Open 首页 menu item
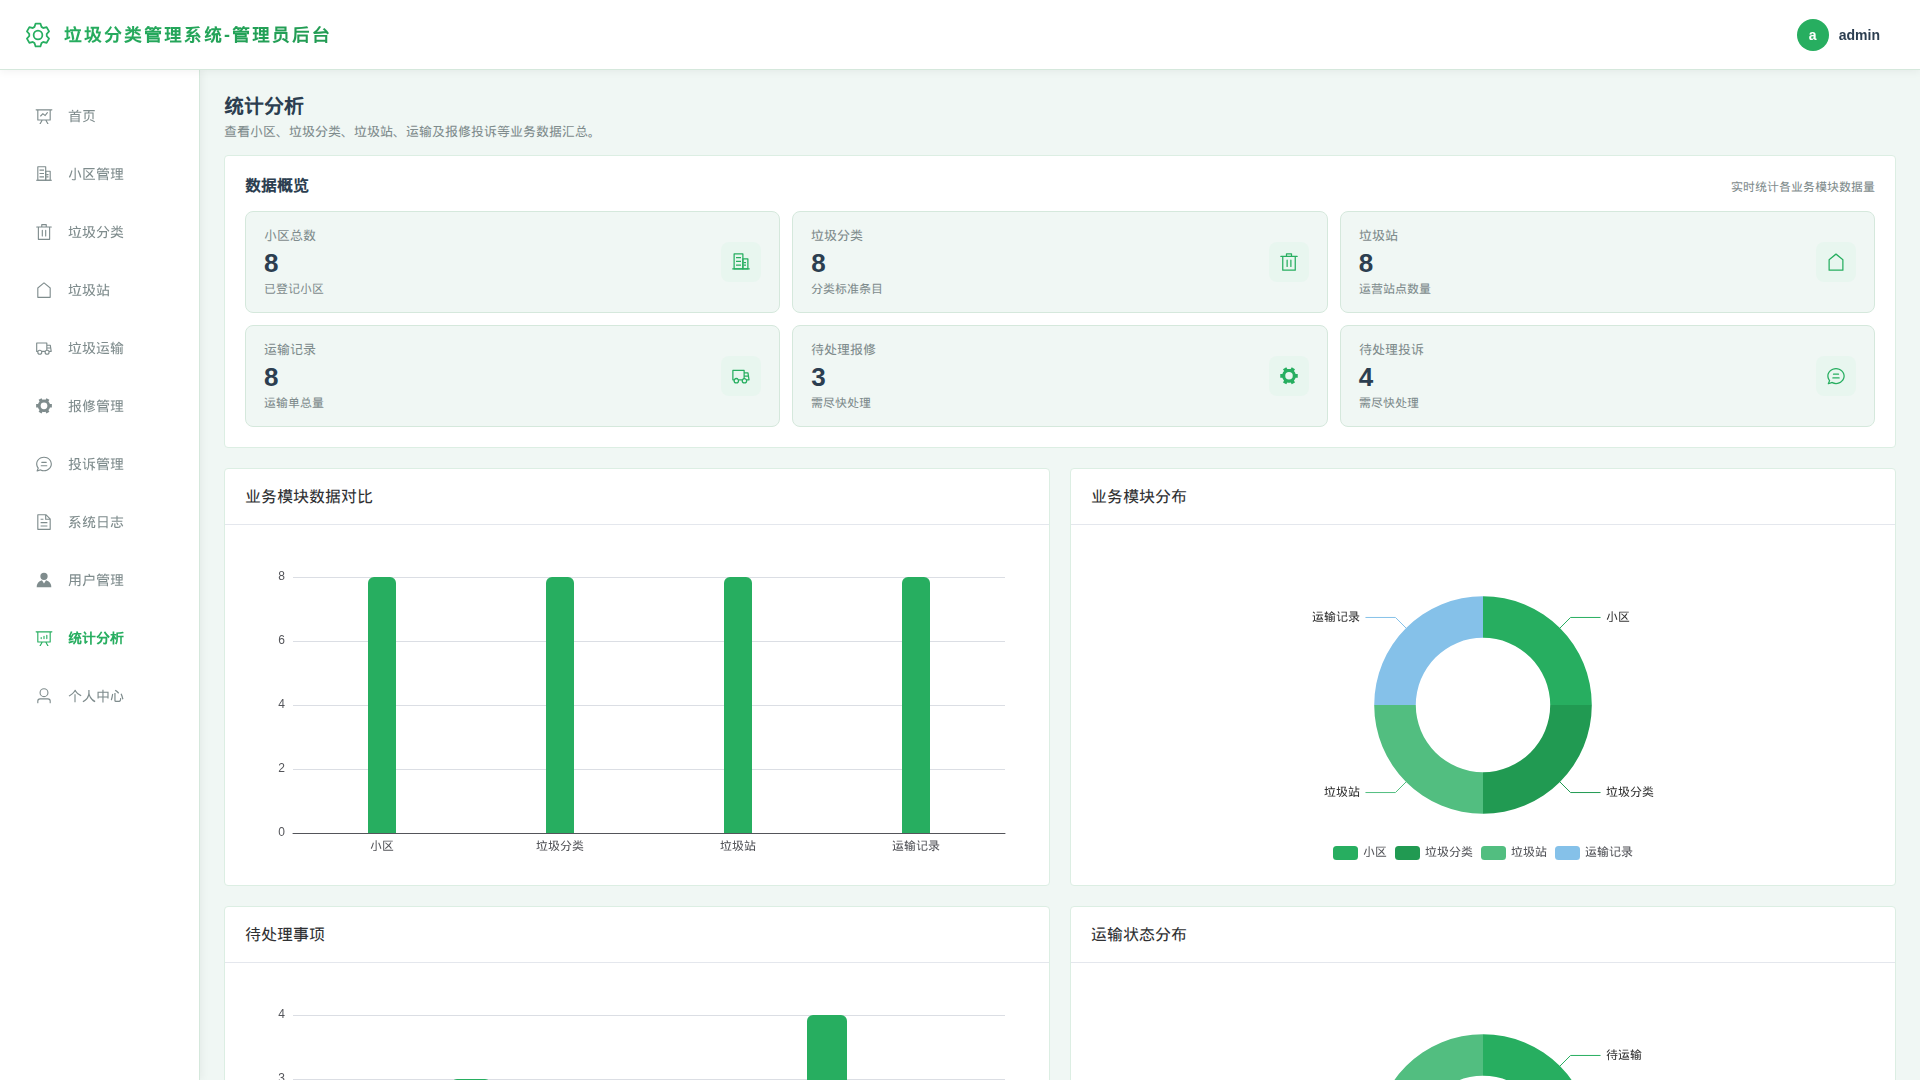 point(100,116)
